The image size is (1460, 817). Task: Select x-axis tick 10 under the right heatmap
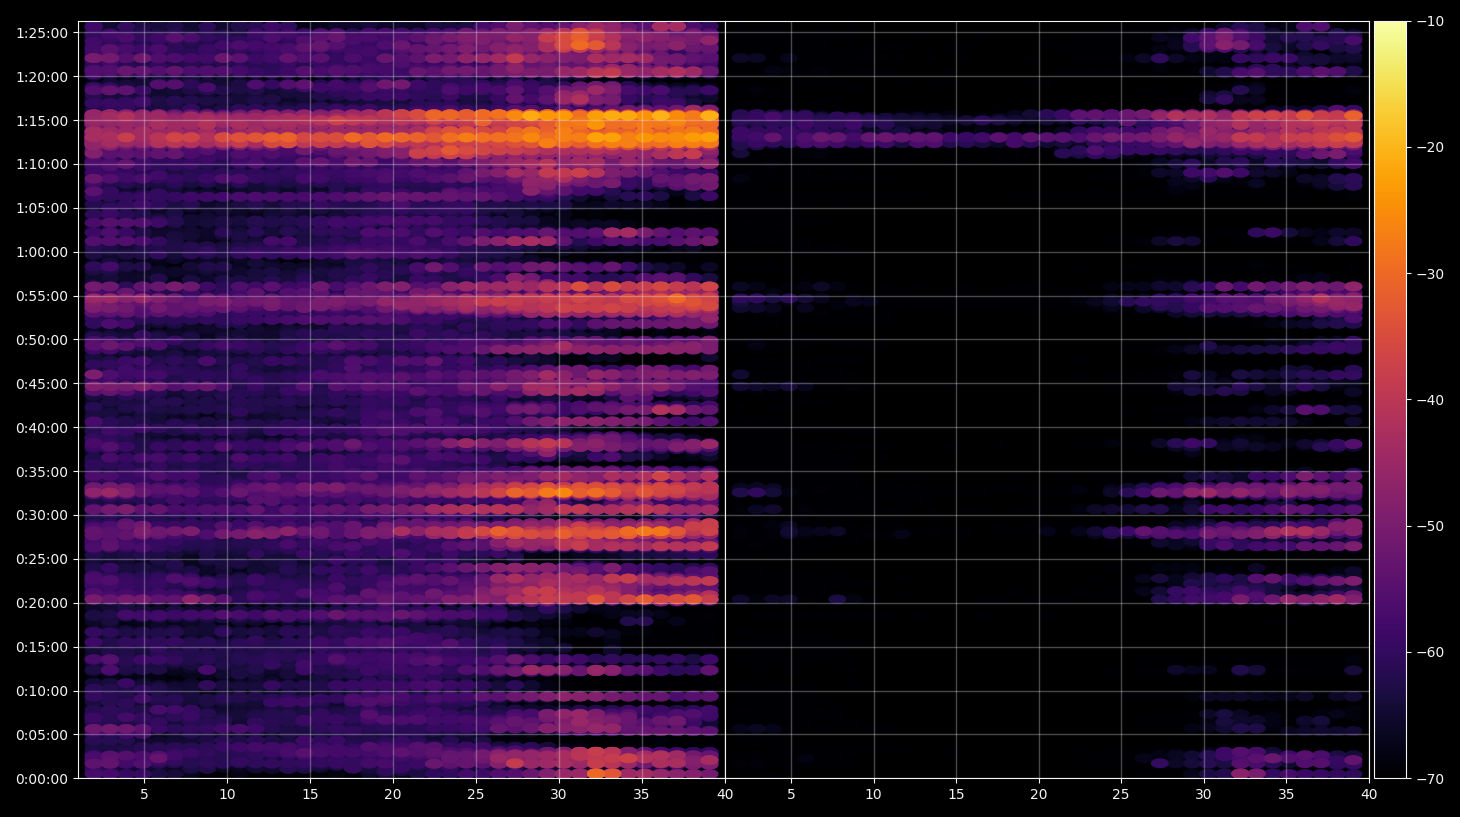tap(874, 795)
